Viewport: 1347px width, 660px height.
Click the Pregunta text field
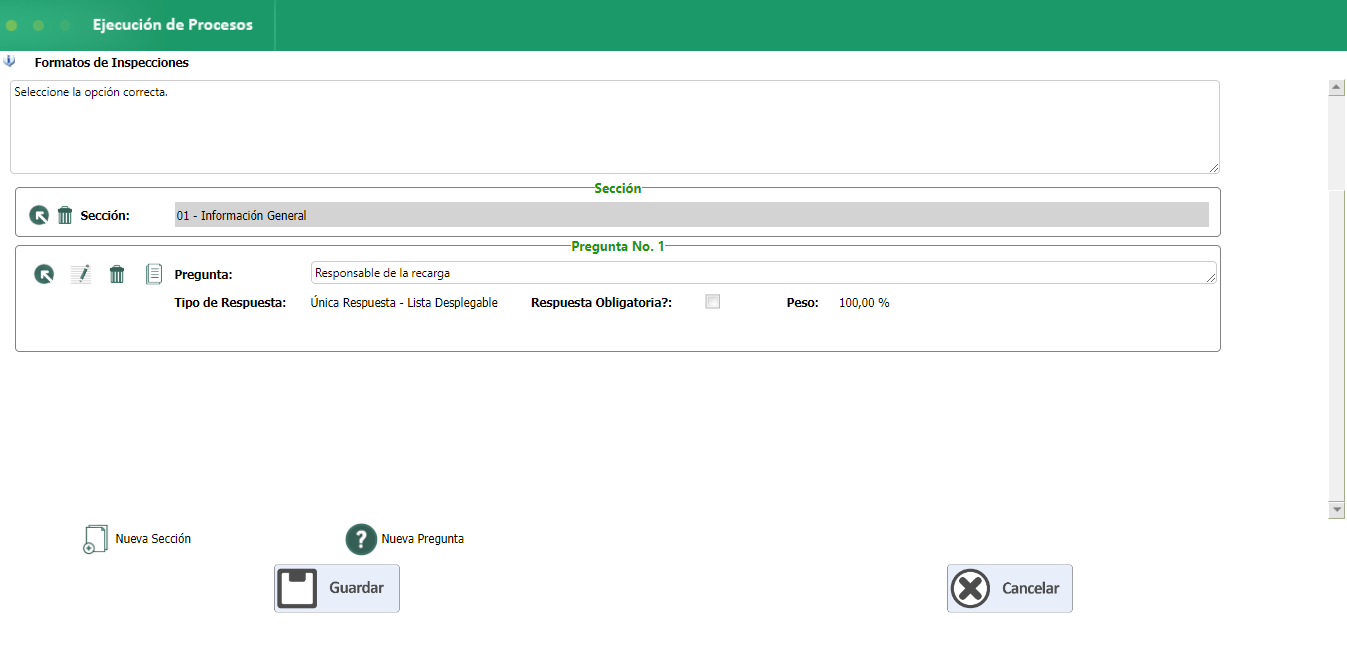click(764, 273)
